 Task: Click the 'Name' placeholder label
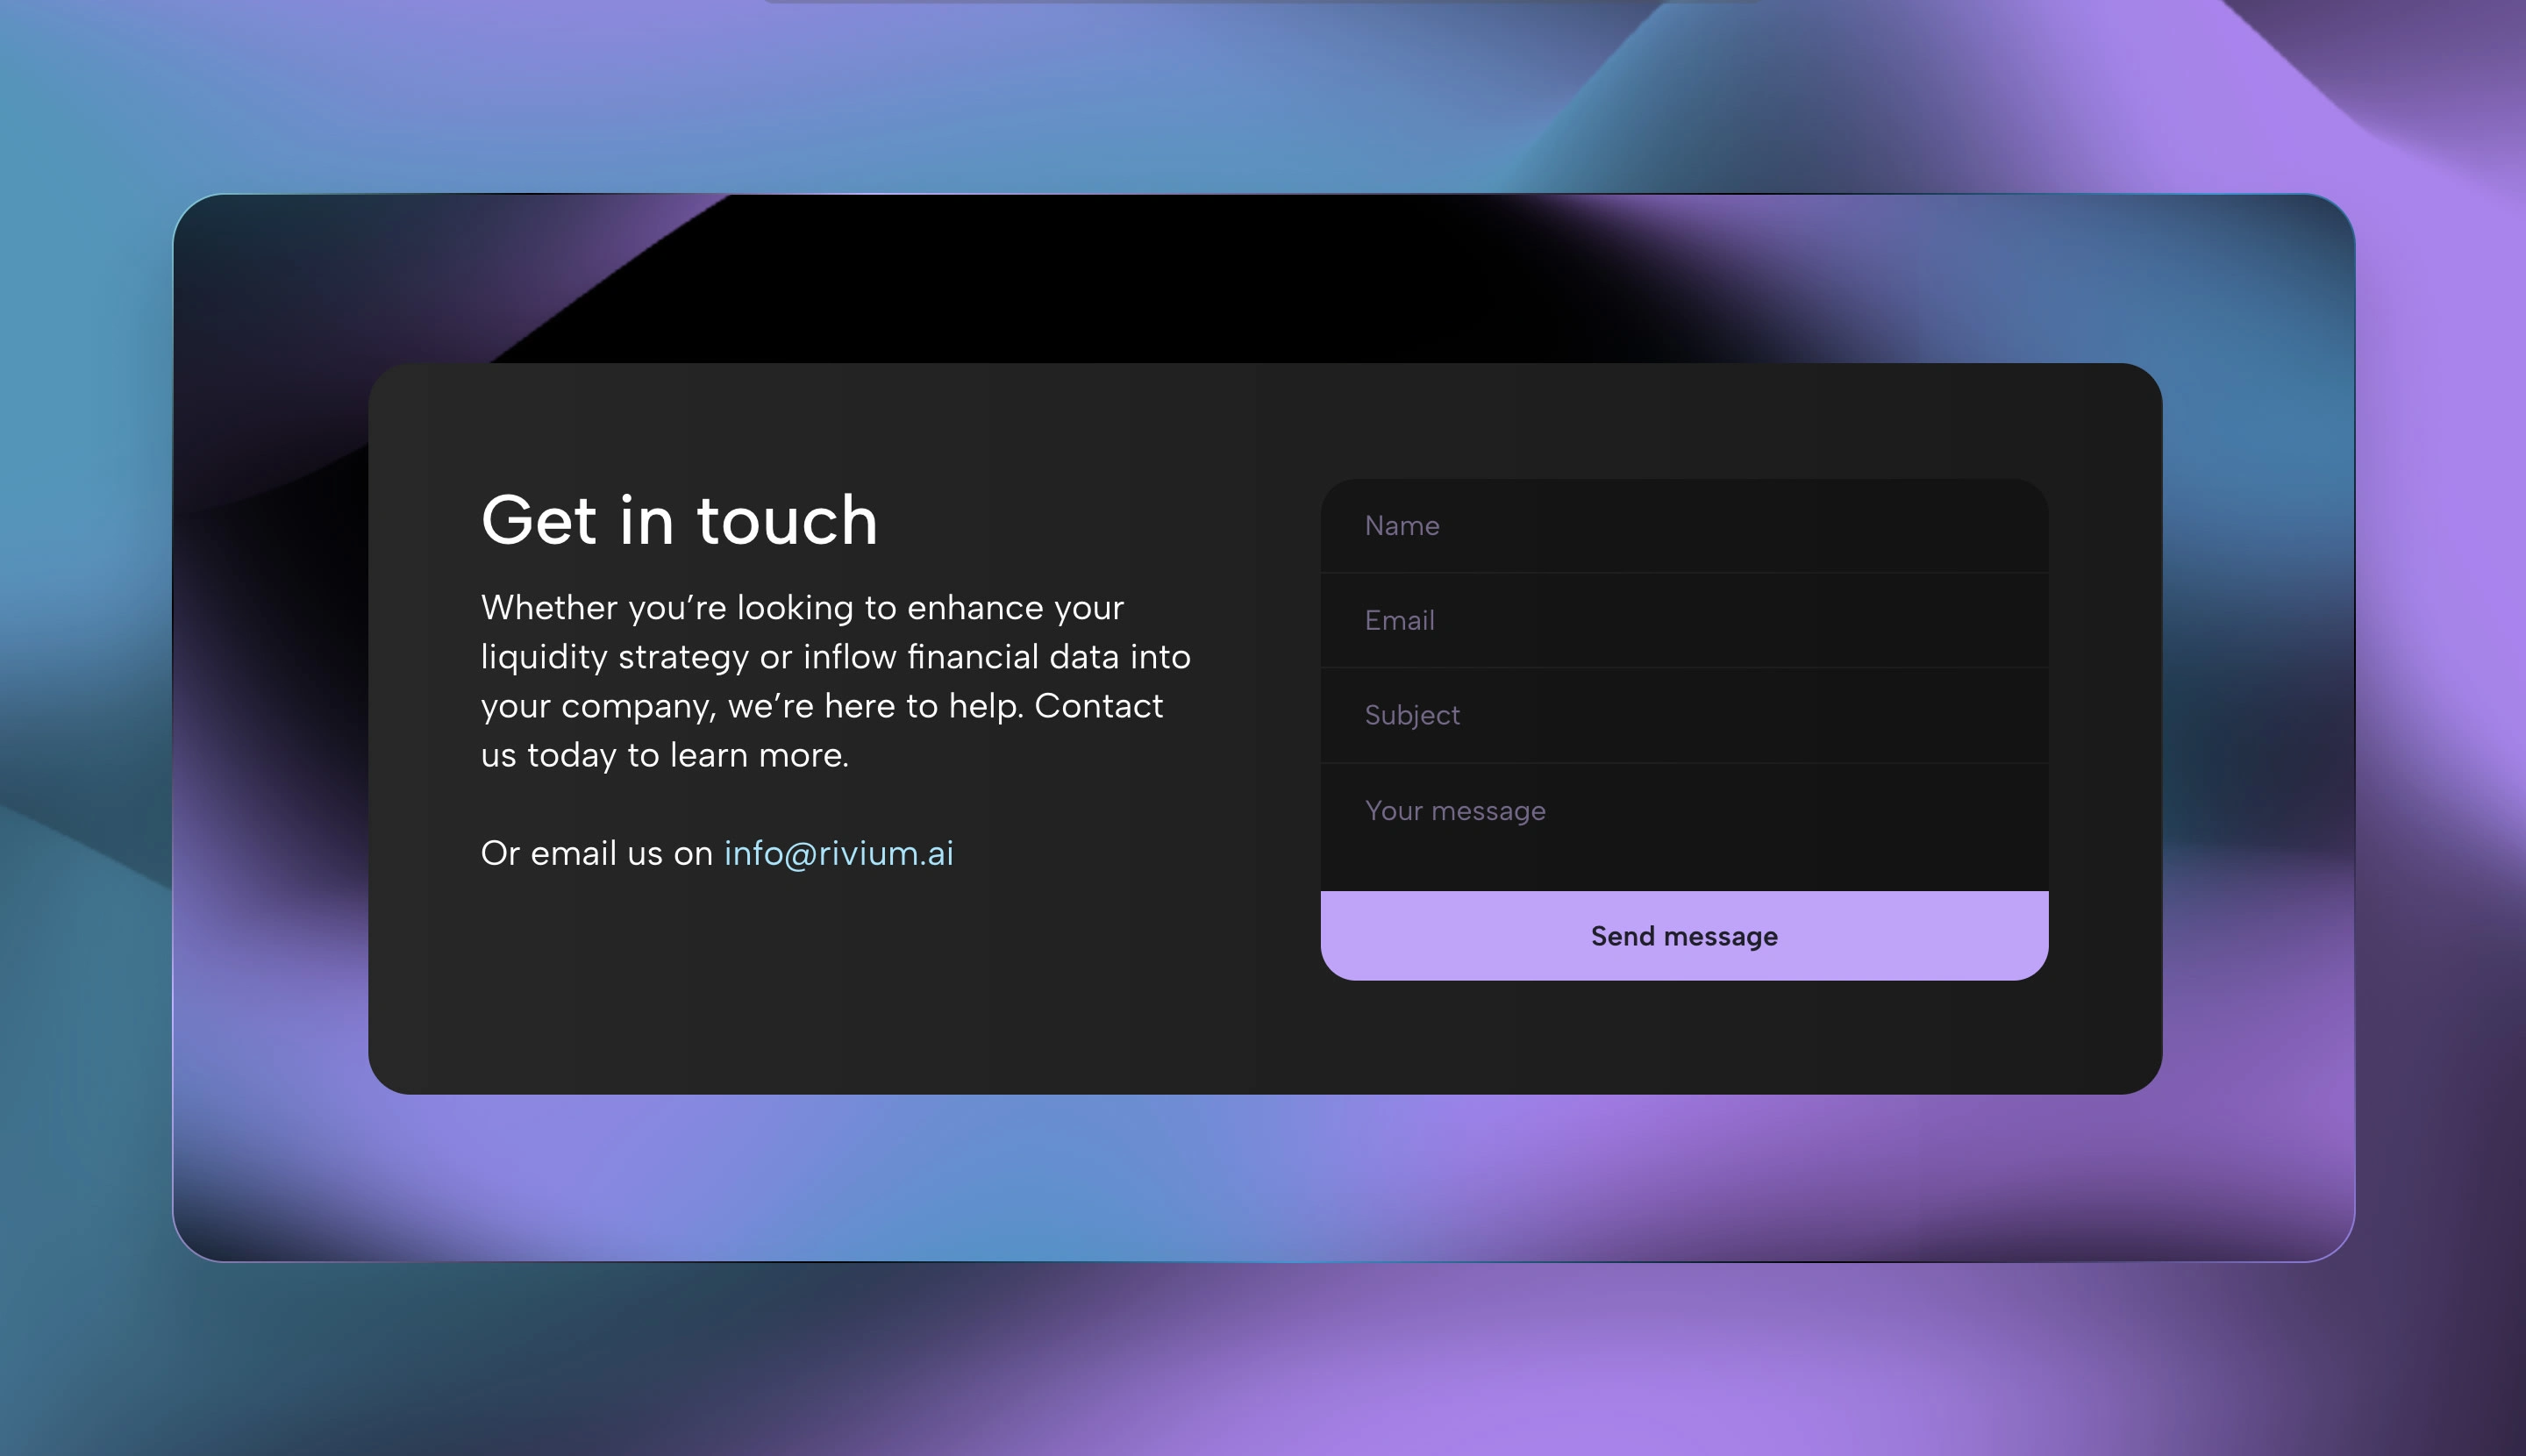click(1402, 526)
